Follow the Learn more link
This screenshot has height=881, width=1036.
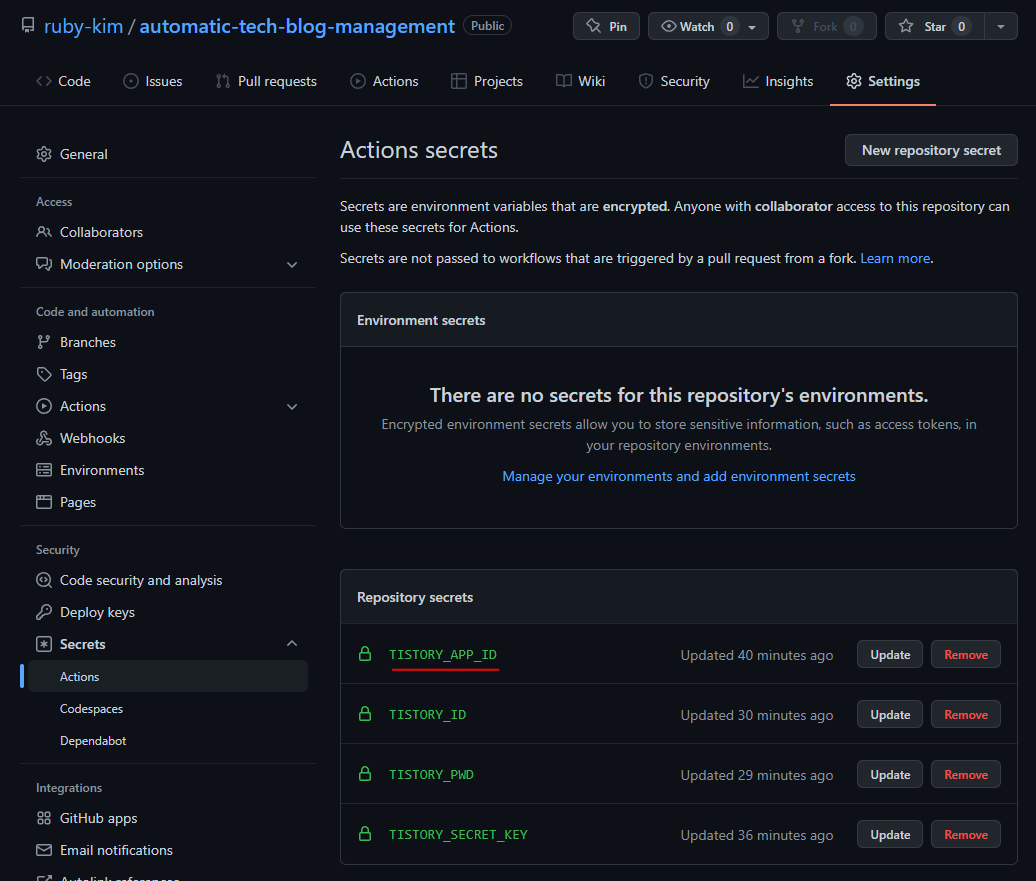[x=895, y=258]
